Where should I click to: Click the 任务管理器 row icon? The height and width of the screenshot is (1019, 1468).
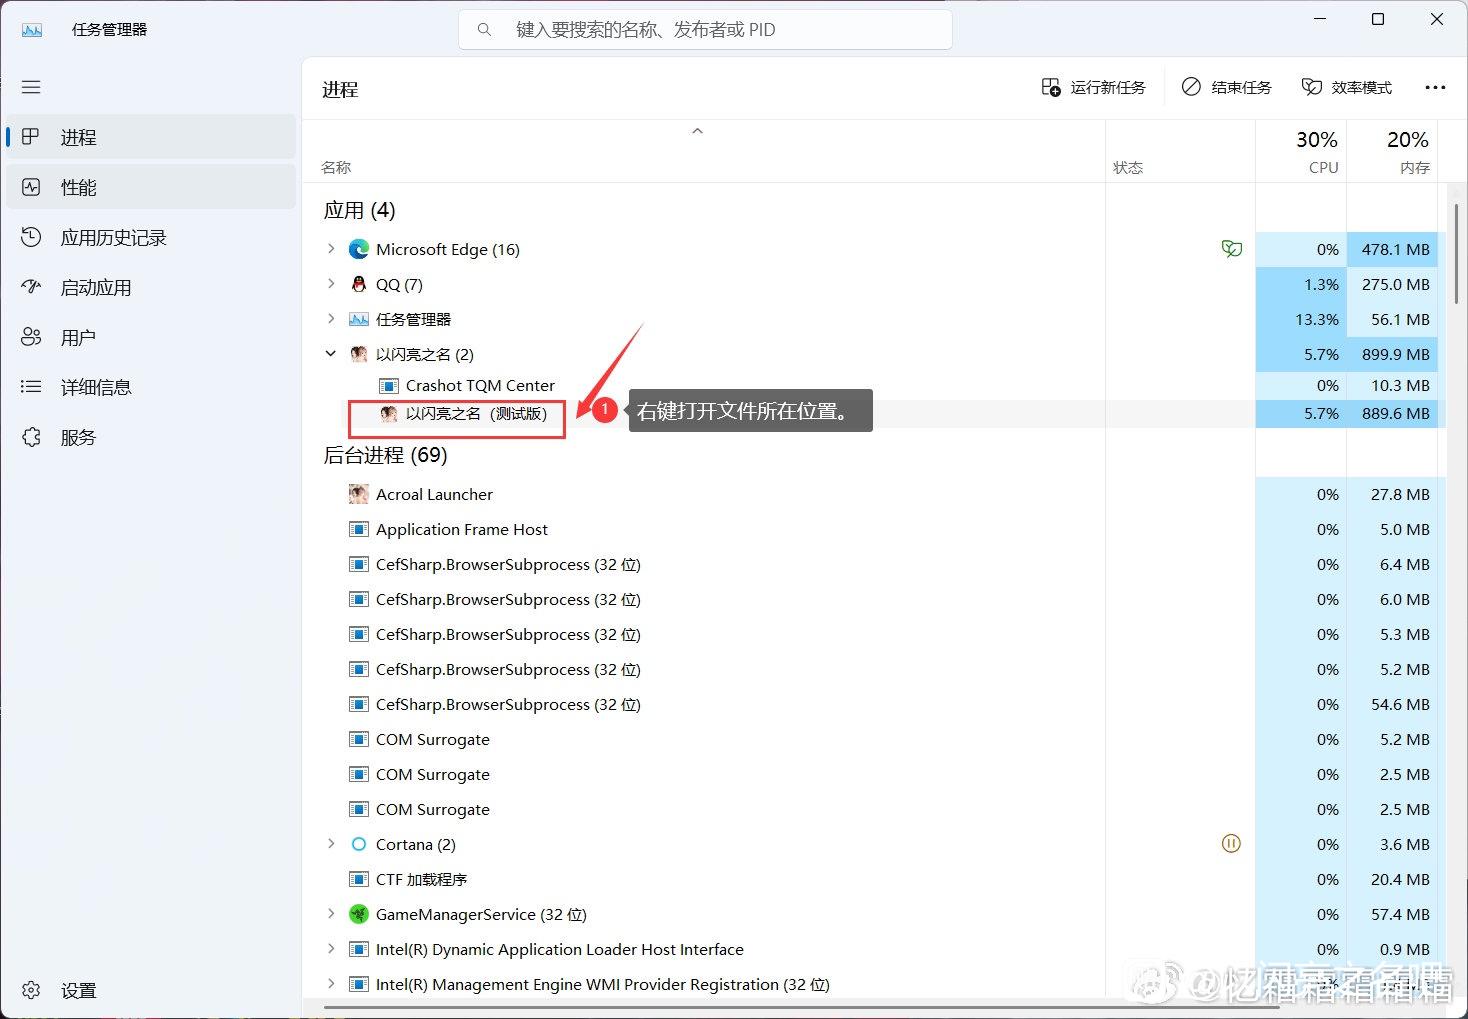tap(358, 319)
